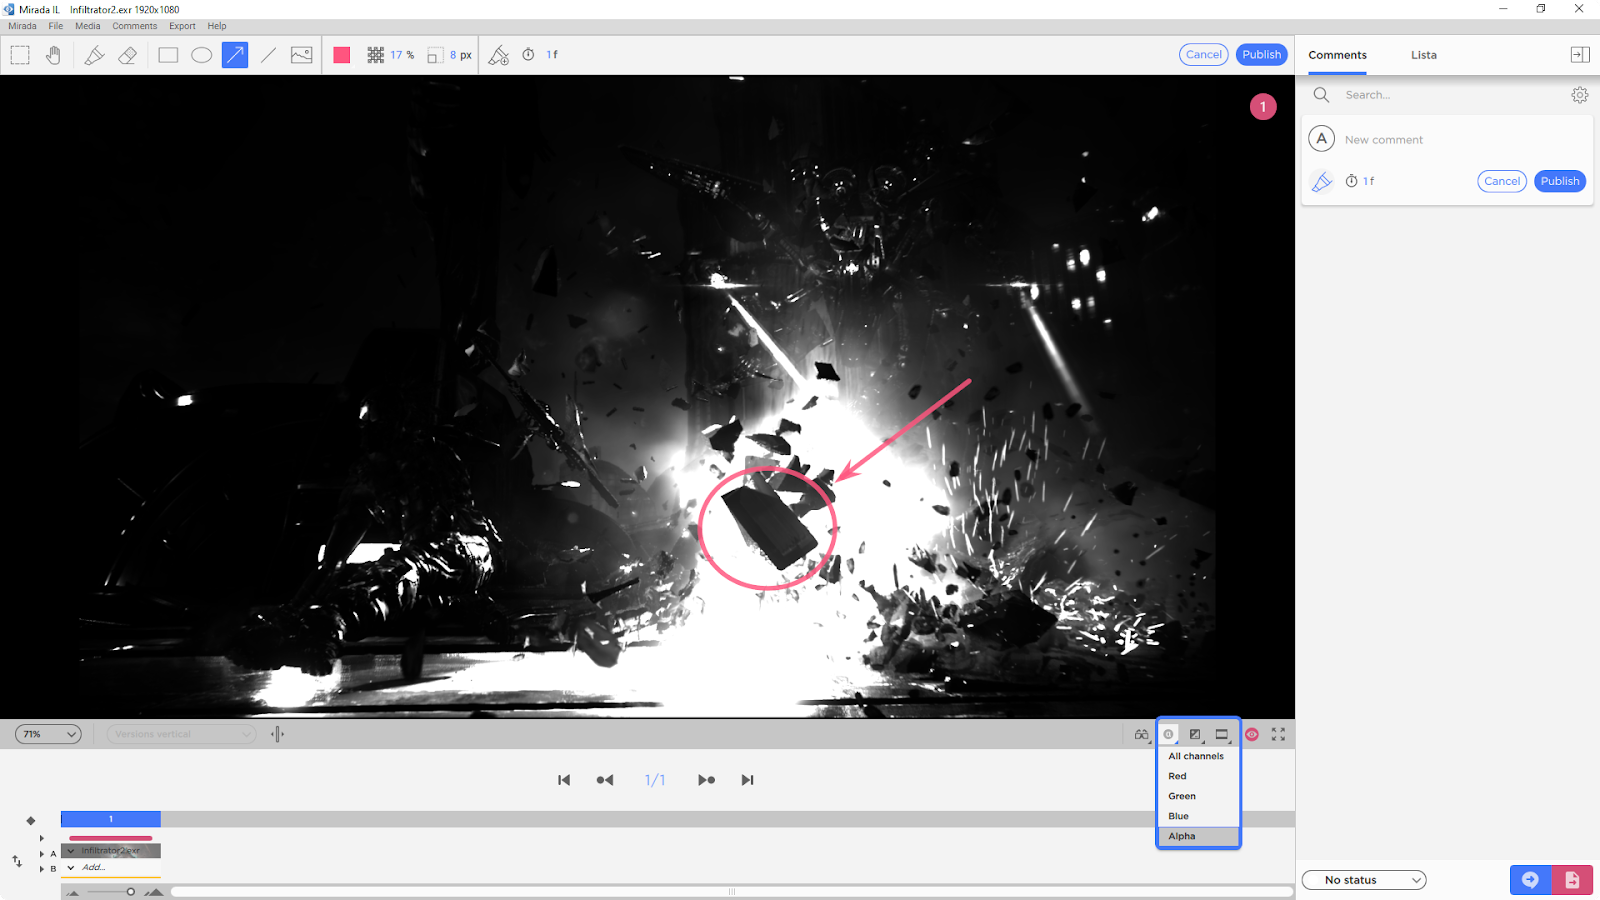Open the Versions vertical dropdown
This screenshot has width=1600, height=900.
pyautogui.click(x=181, y=734)
